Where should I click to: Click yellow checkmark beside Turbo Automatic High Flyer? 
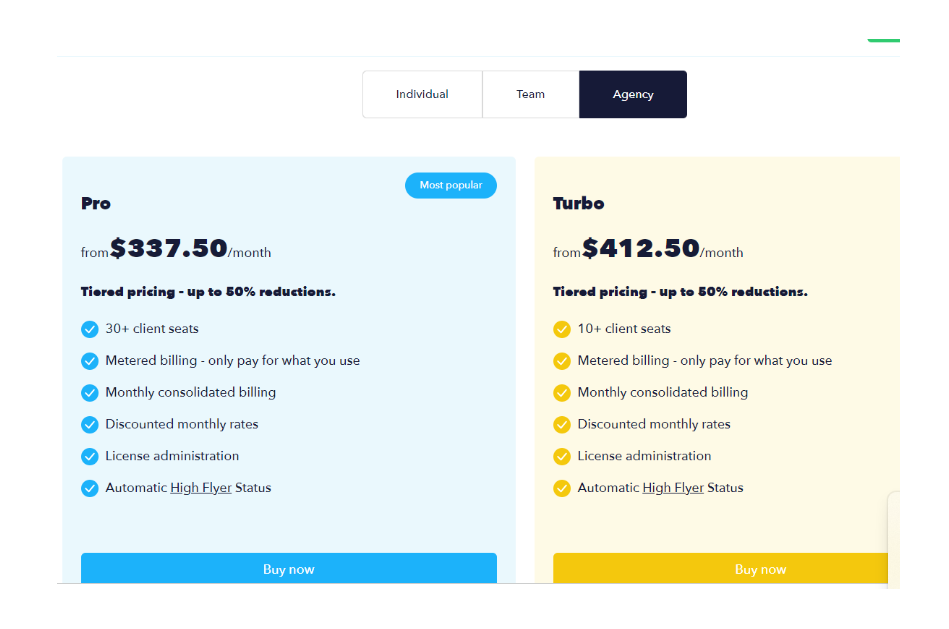click(562, 488)
